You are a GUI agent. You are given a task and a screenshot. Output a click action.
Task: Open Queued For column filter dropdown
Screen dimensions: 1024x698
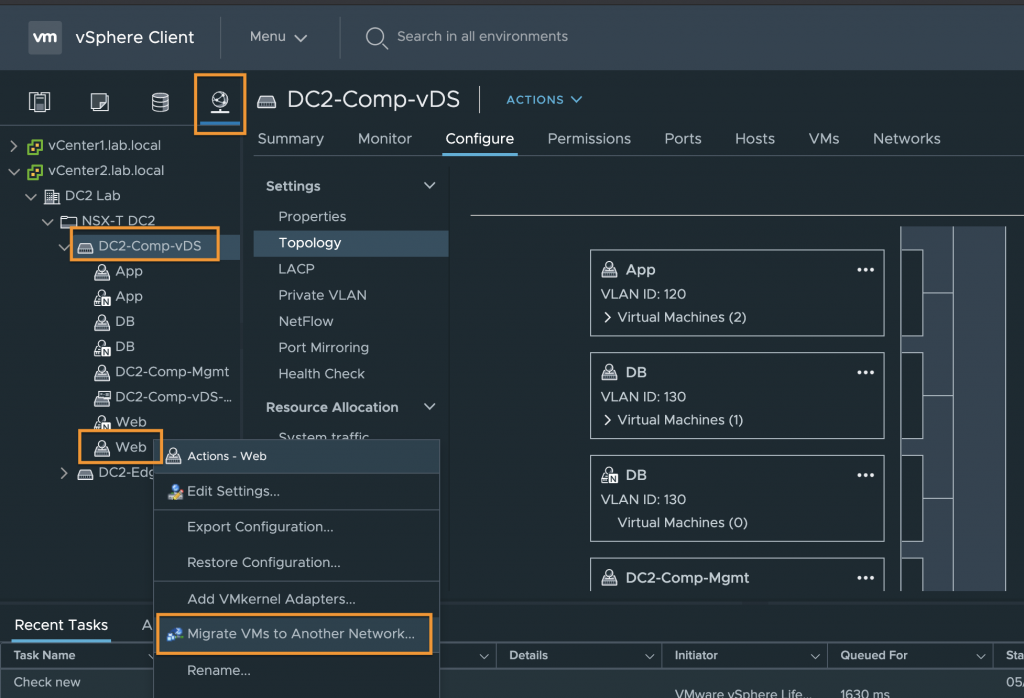click(980, 656)
